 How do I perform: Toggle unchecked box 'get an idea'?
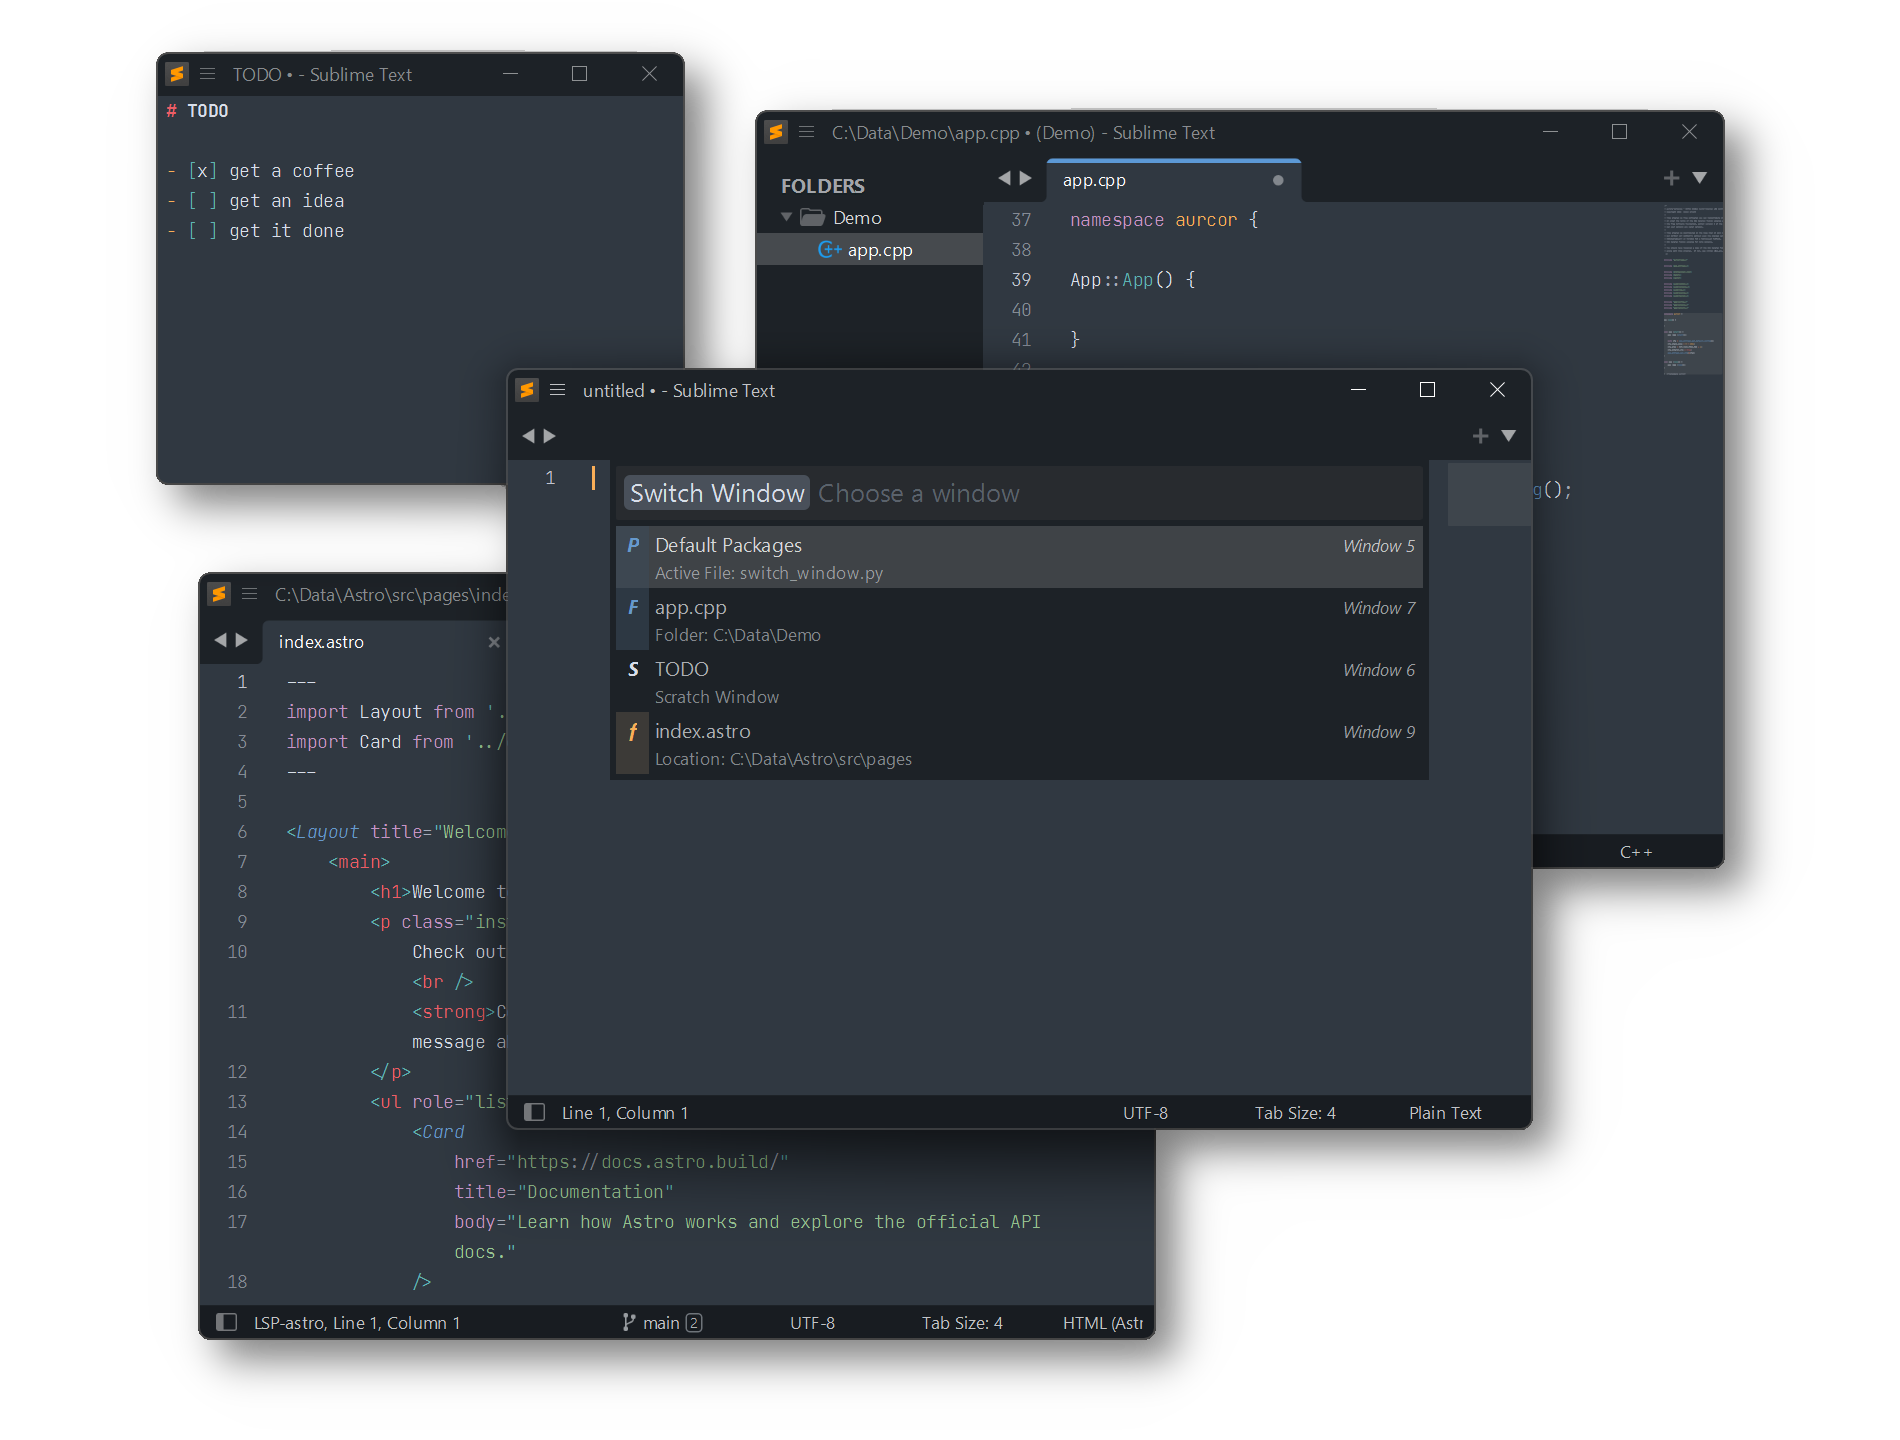point(202,201)
